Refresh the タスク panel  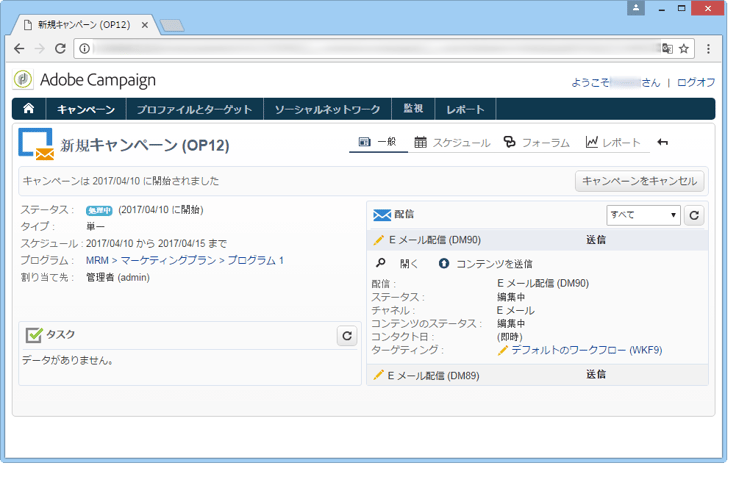(x=347, y=336)
